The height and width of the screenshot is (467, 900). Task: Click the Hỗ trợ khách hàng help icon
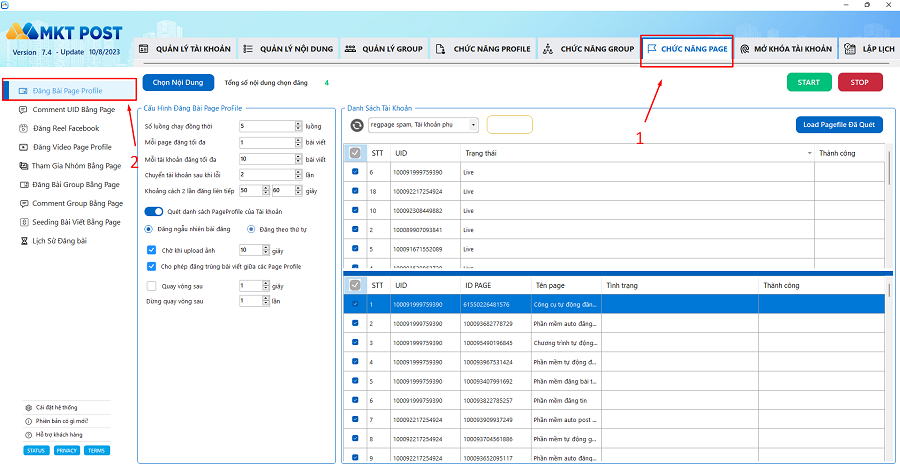(29, 435)
